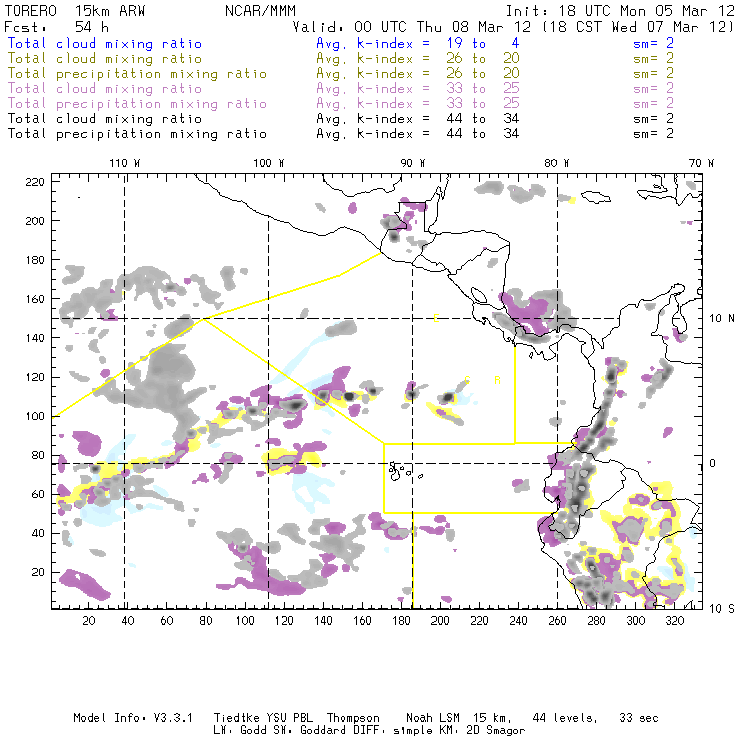This screenshot has height=740, width=740.
Task: Select the "100" tick on the vertical axis
Action: [x=35, y=416]
